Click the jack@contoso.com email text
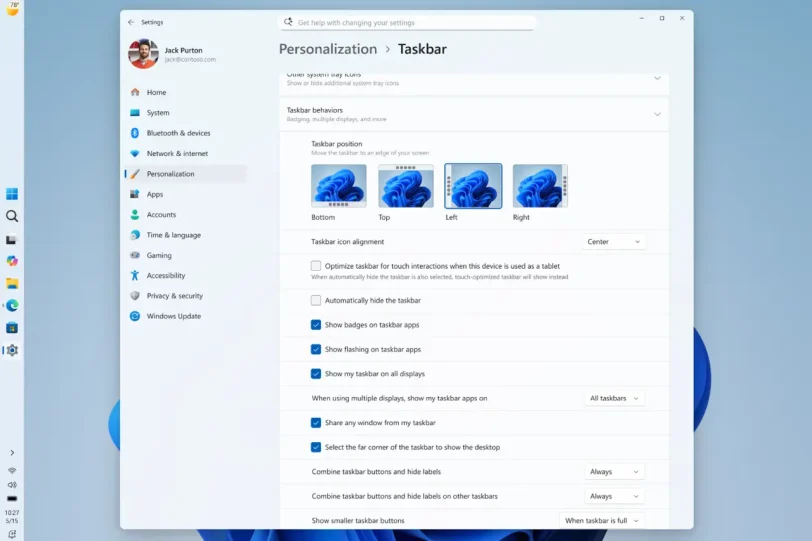This screenshot has width=812, height=541. pyautogui.click(x=190, y=60)
